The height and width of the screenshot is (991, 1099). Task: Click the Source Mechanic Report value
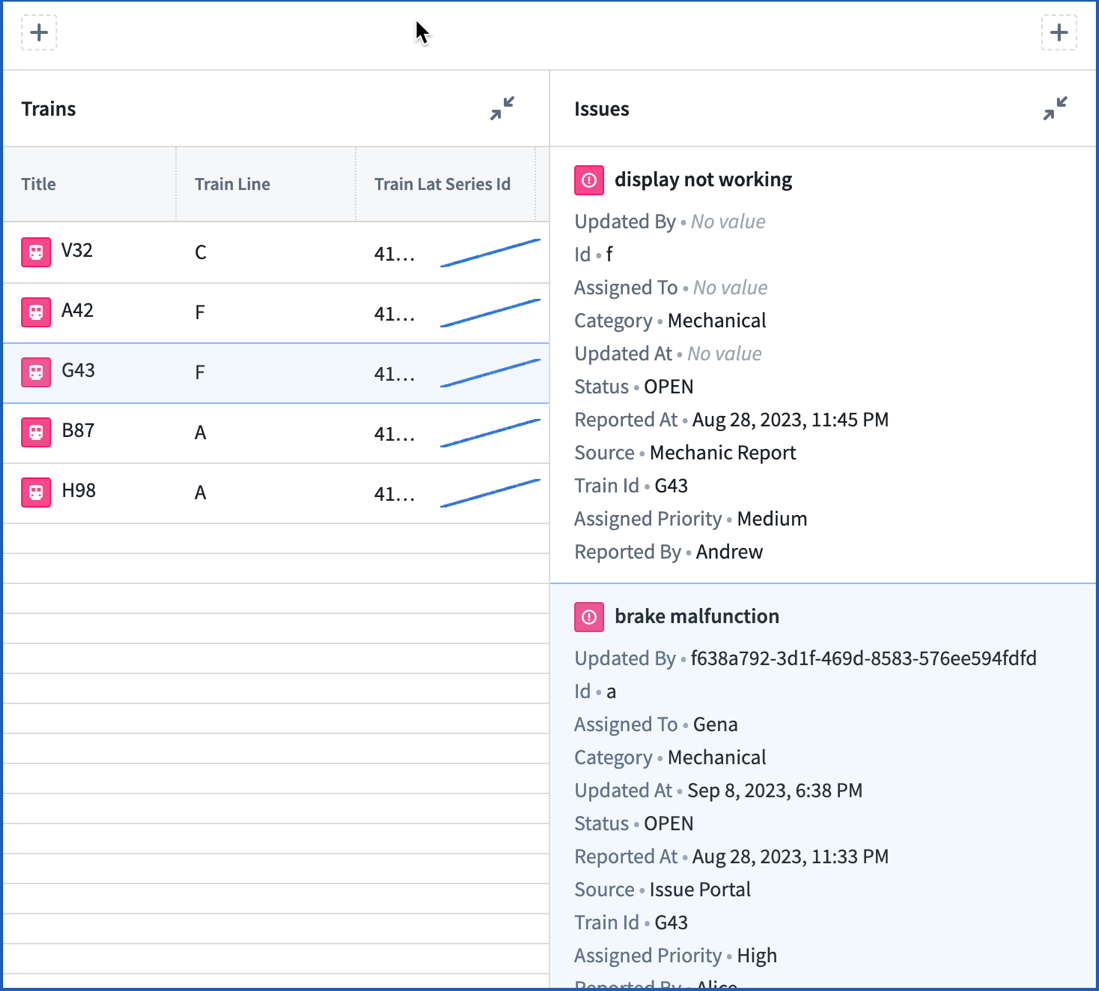pos(723,453)
